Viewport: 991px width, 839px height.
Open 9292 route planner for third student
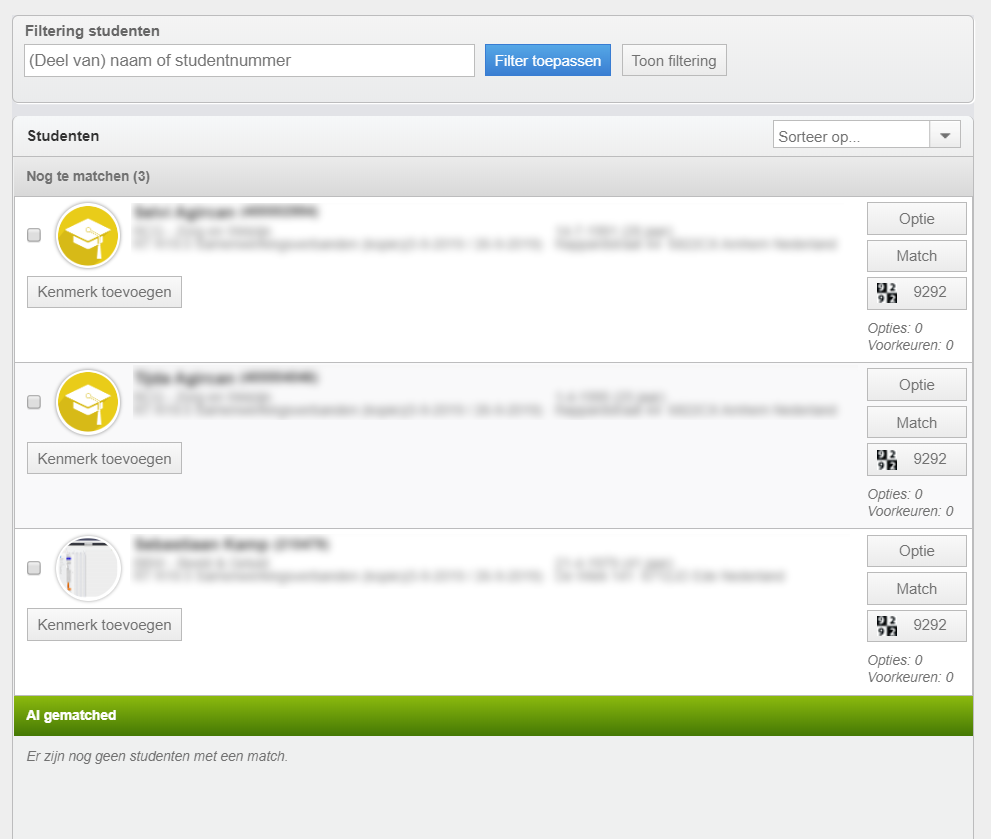click(x=916, y=625)
